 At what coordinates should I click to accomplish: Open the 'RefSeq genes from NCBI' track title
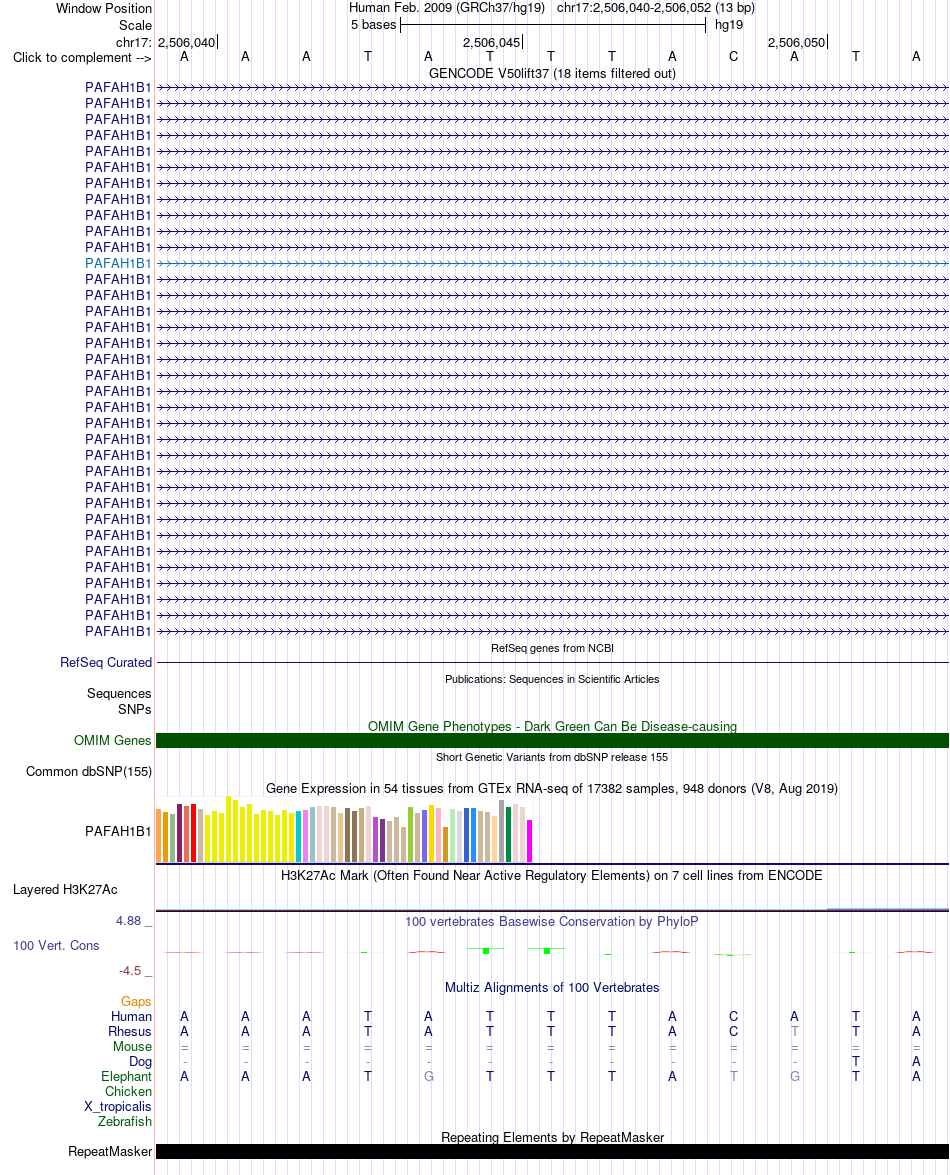[552, 648]
